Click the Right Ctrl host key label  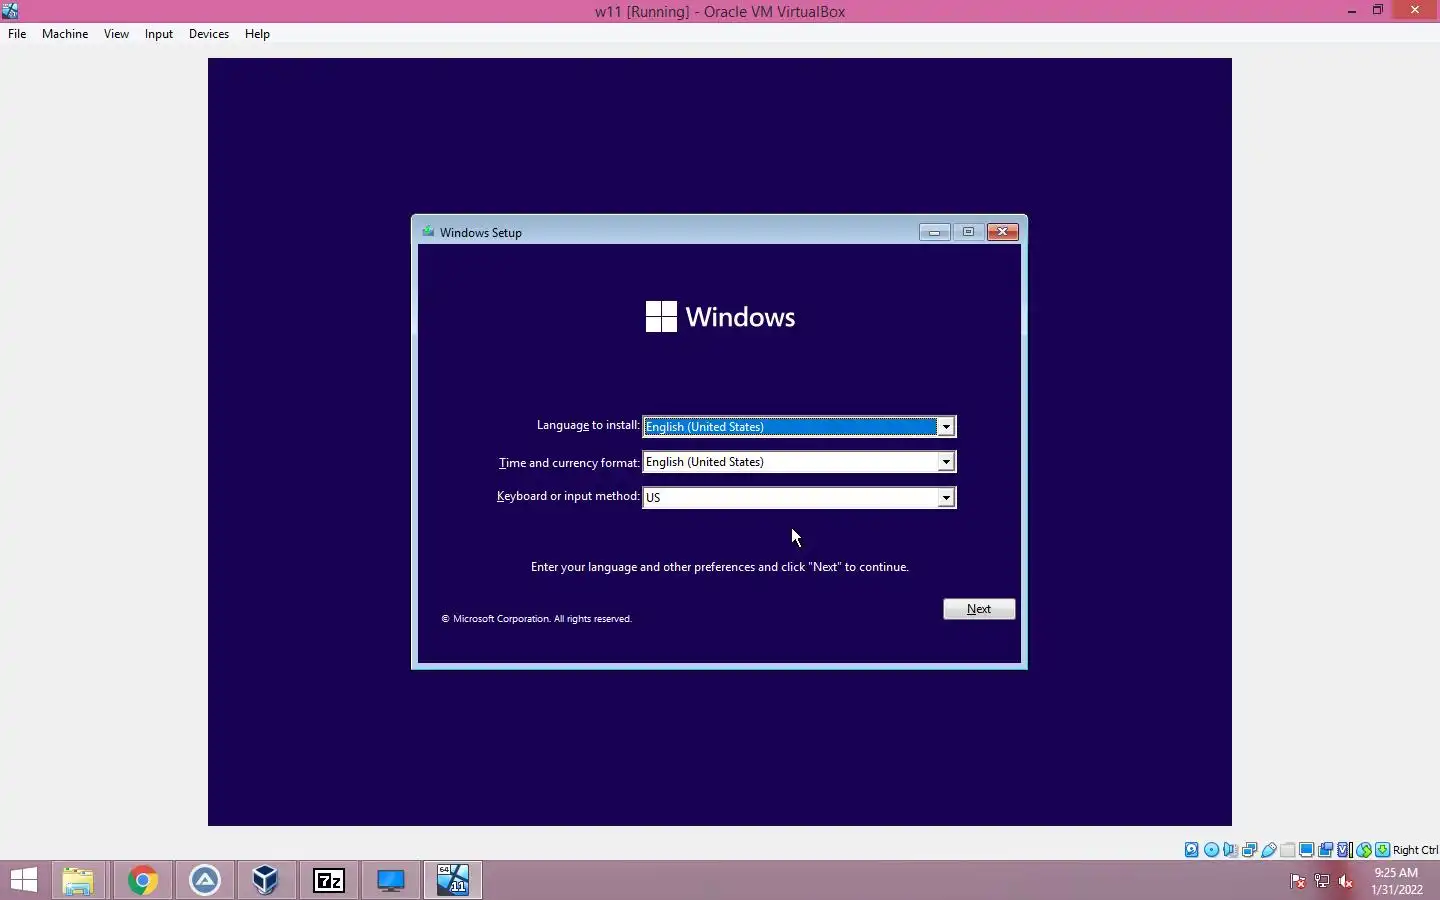(1415, 850)
